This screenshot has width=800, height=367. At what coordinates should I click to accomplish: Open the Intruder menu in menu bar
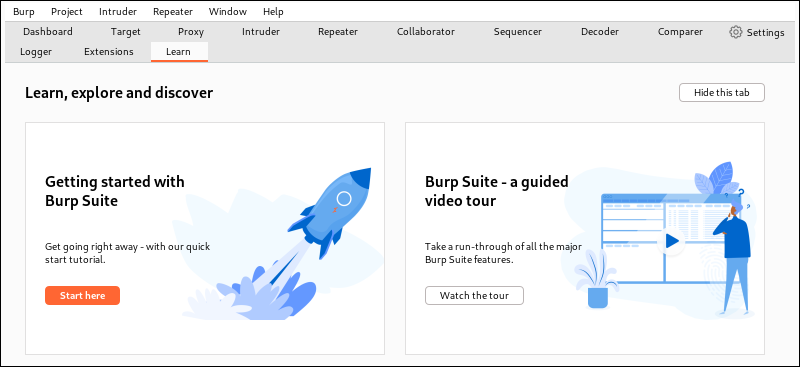pyautogui.click(x=118, y=12)
